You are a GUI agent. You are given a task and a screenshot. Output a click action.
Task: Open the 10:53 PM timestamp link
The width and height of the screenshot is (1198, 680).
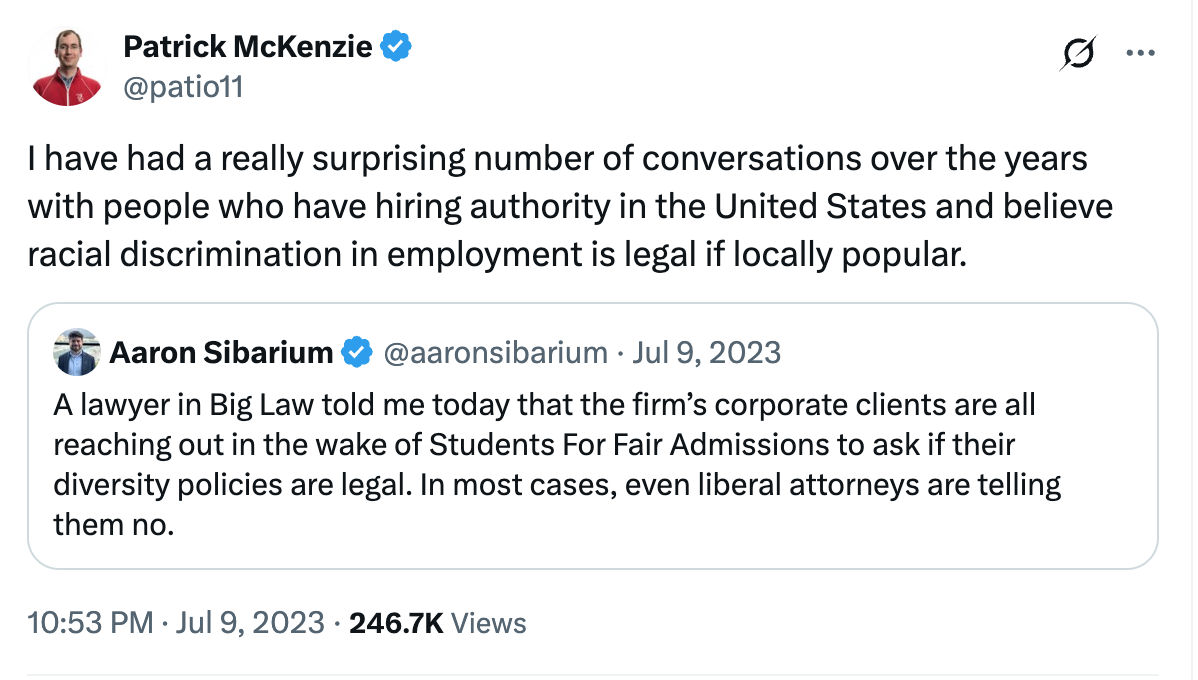click(91, 623)
